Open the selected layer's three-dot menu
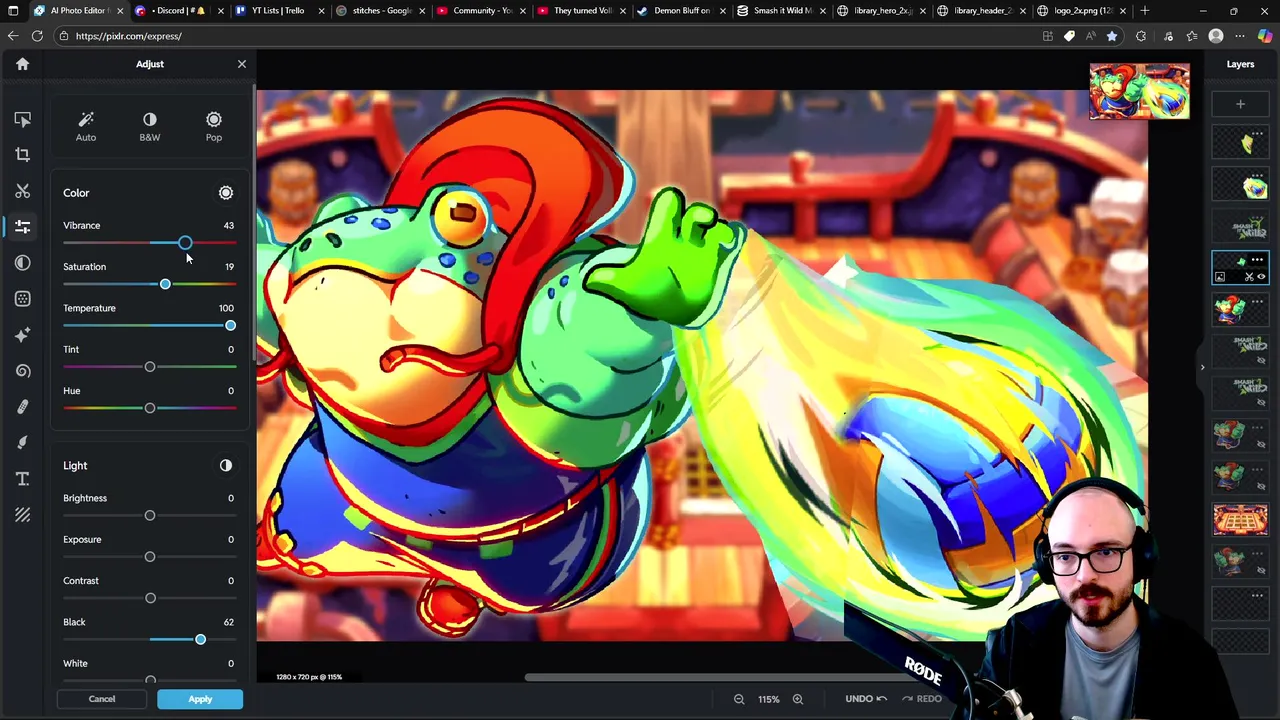Viewport: 1280px width, 720px height. (1257, 260)
